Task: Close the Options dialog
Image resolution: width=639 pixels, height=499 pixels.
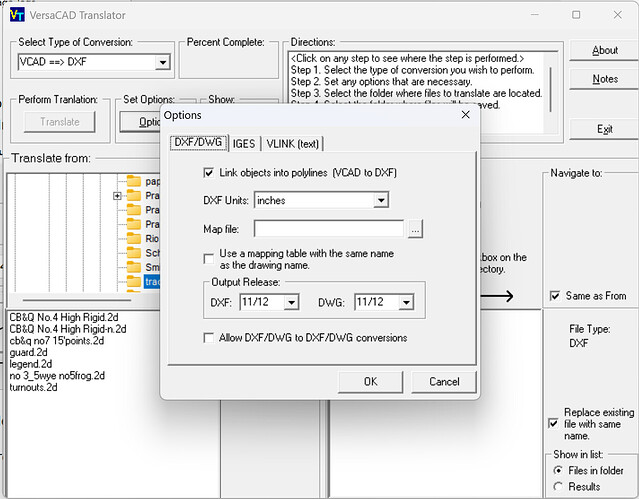Action: coord(464,115)
